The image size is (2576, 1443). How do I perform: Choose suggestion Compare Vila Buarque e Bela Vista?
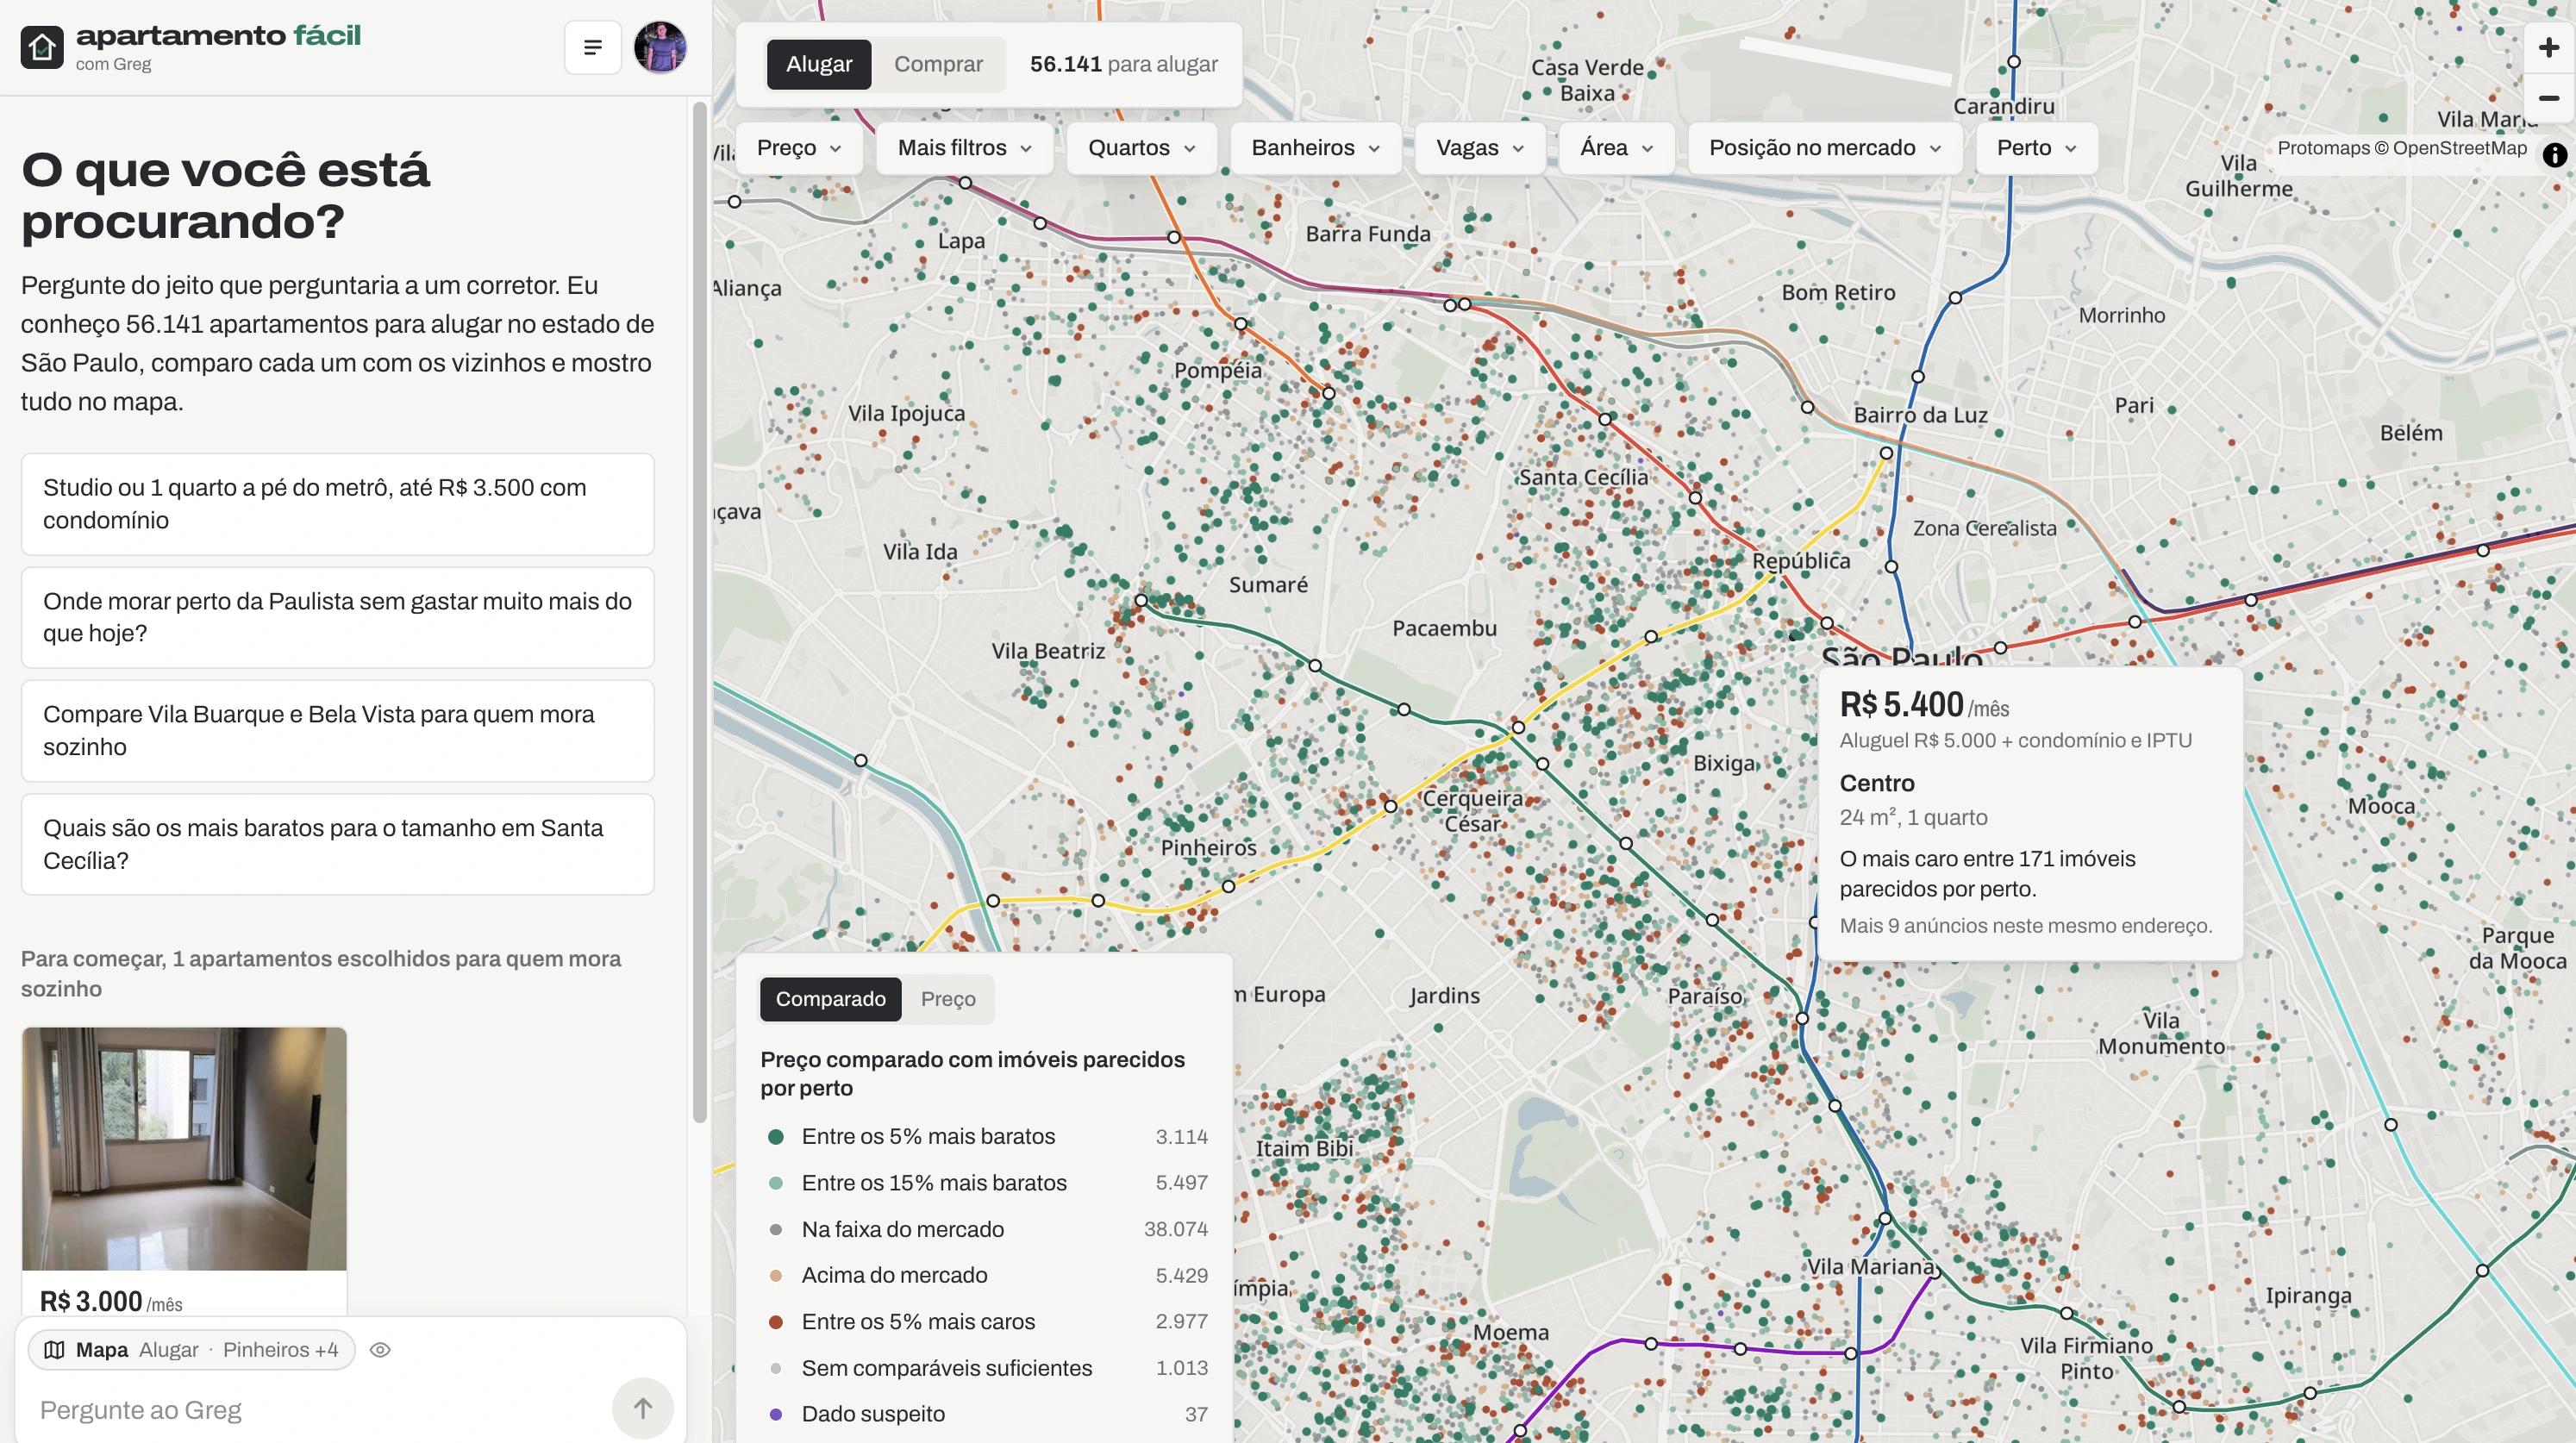click(337, 730)
